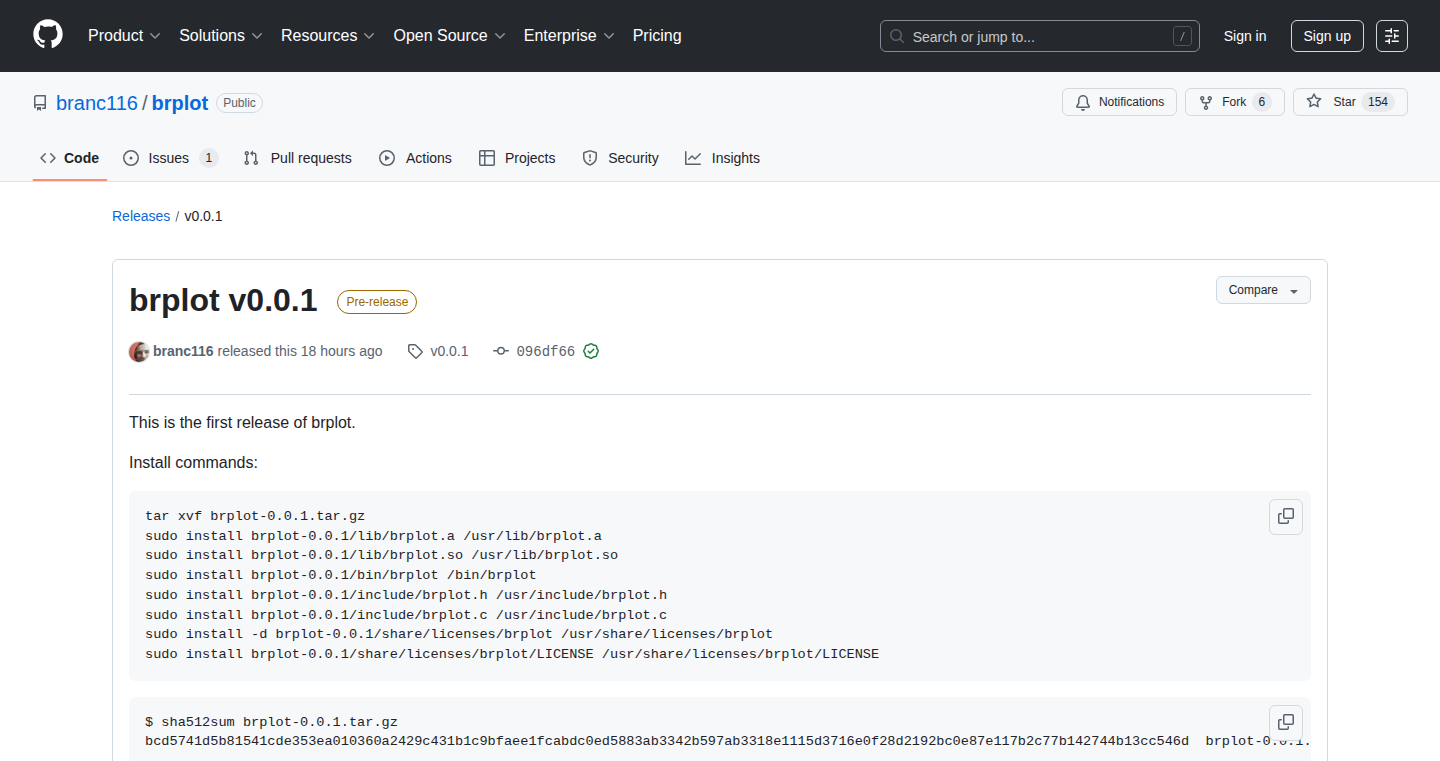Copy the sha512sum code block
Viewport: 1440px width, 761px height.
click(x=1286, y=722)
